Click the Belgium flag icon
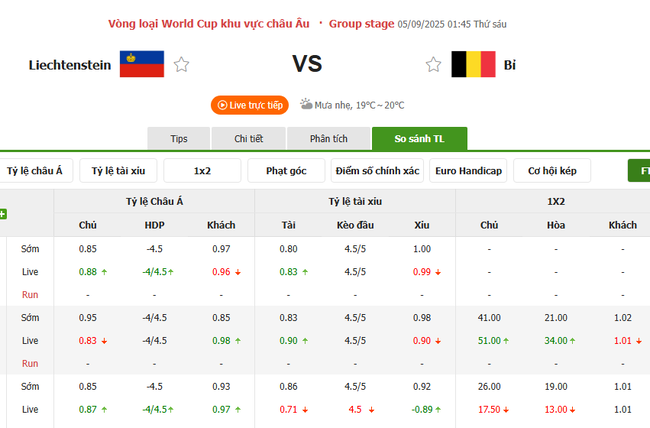The image size is (650, 428). [x=473, y=65]
